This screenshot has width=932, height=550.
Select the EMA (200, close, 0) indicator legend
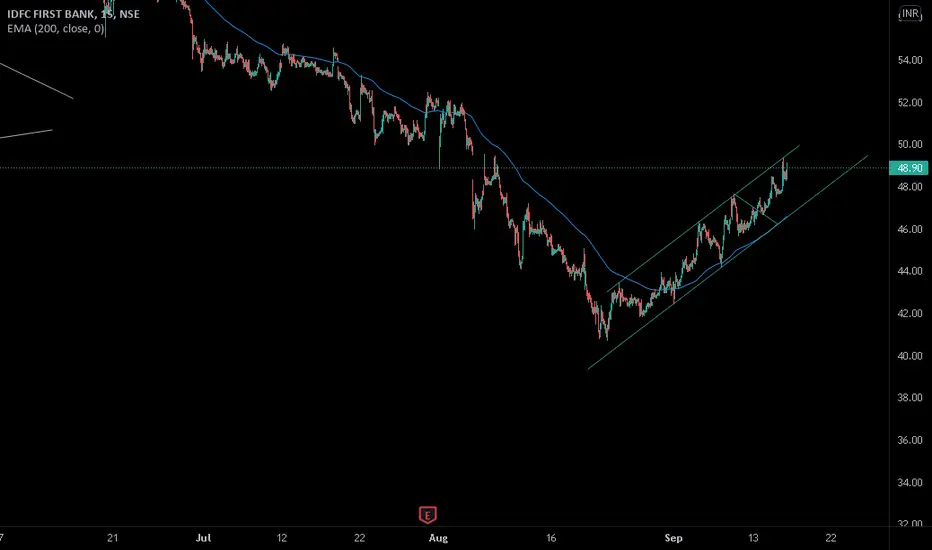click(55, 29)
